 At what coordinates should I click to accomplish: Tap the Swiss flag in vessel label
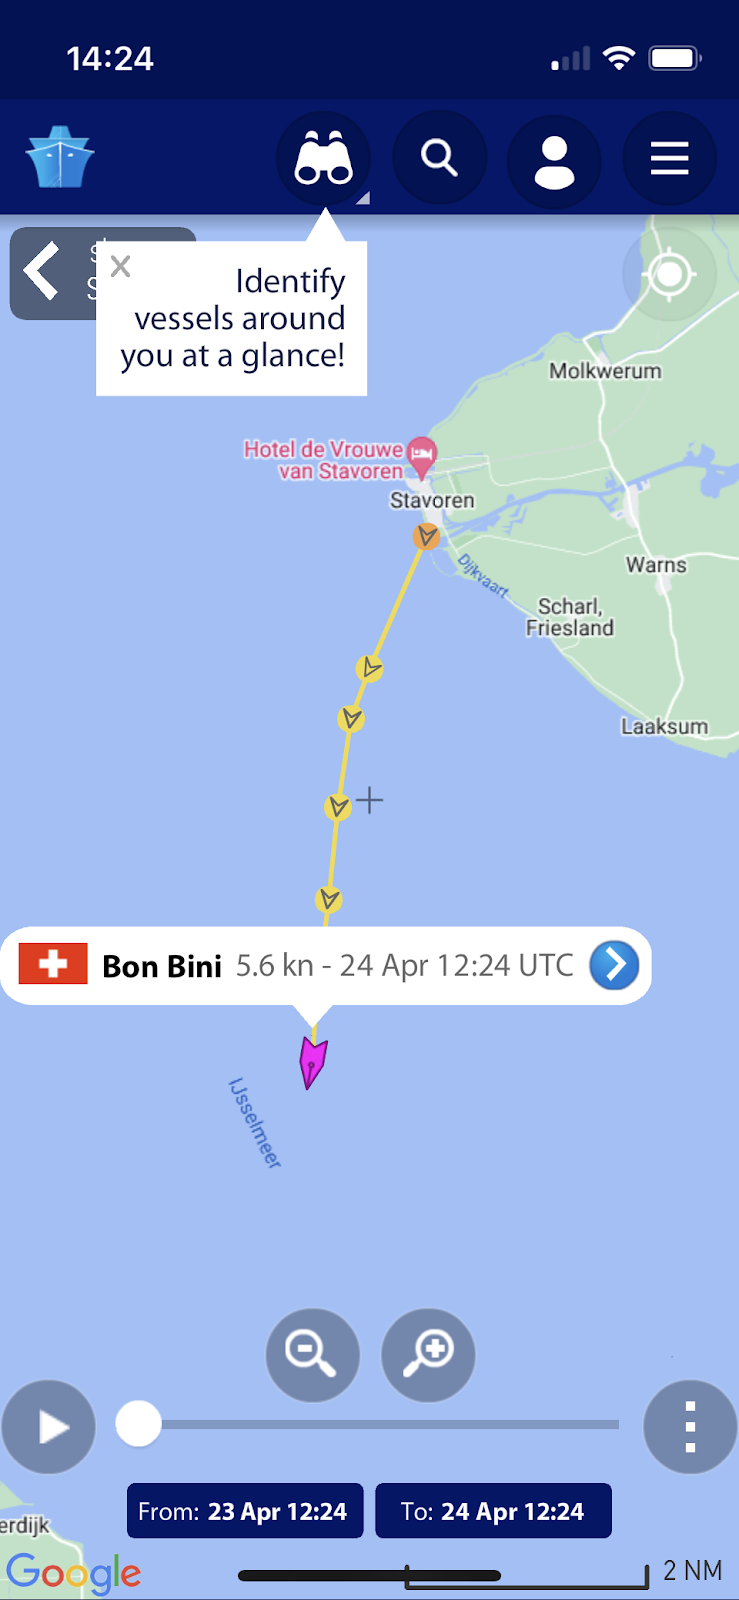53,964
